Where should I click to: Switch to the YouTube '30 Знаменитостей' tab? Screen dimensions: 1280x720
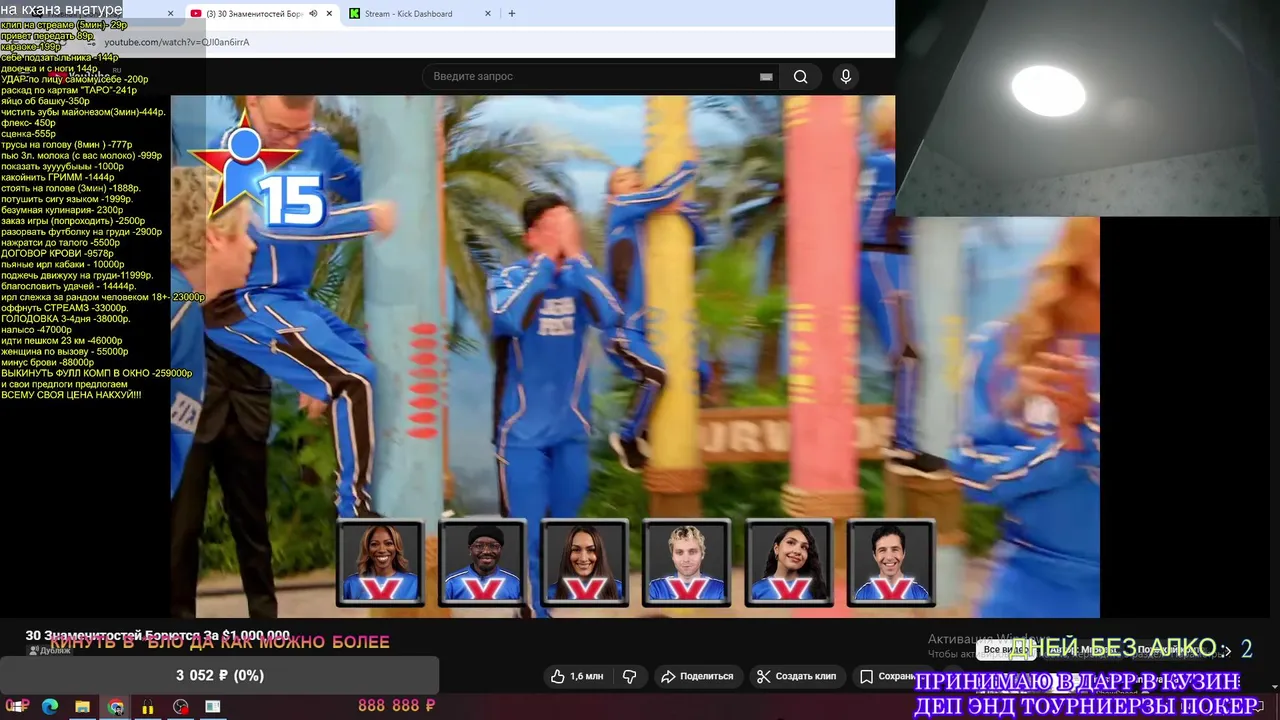254,14
